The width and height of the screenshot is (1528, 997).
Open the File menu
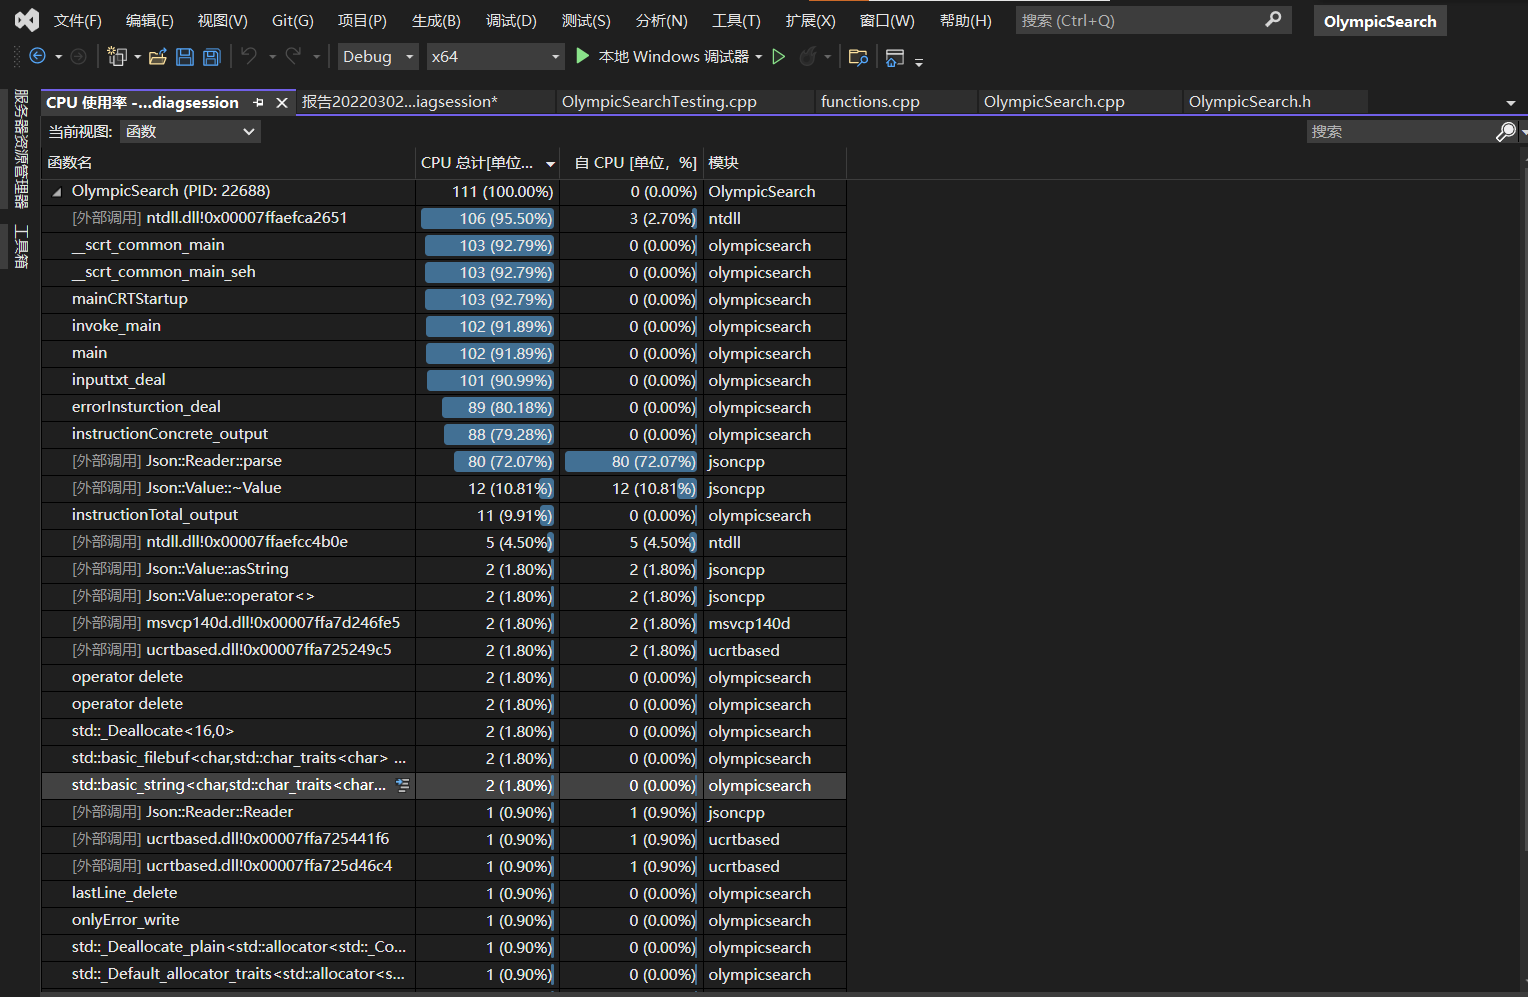coord(78,20)
